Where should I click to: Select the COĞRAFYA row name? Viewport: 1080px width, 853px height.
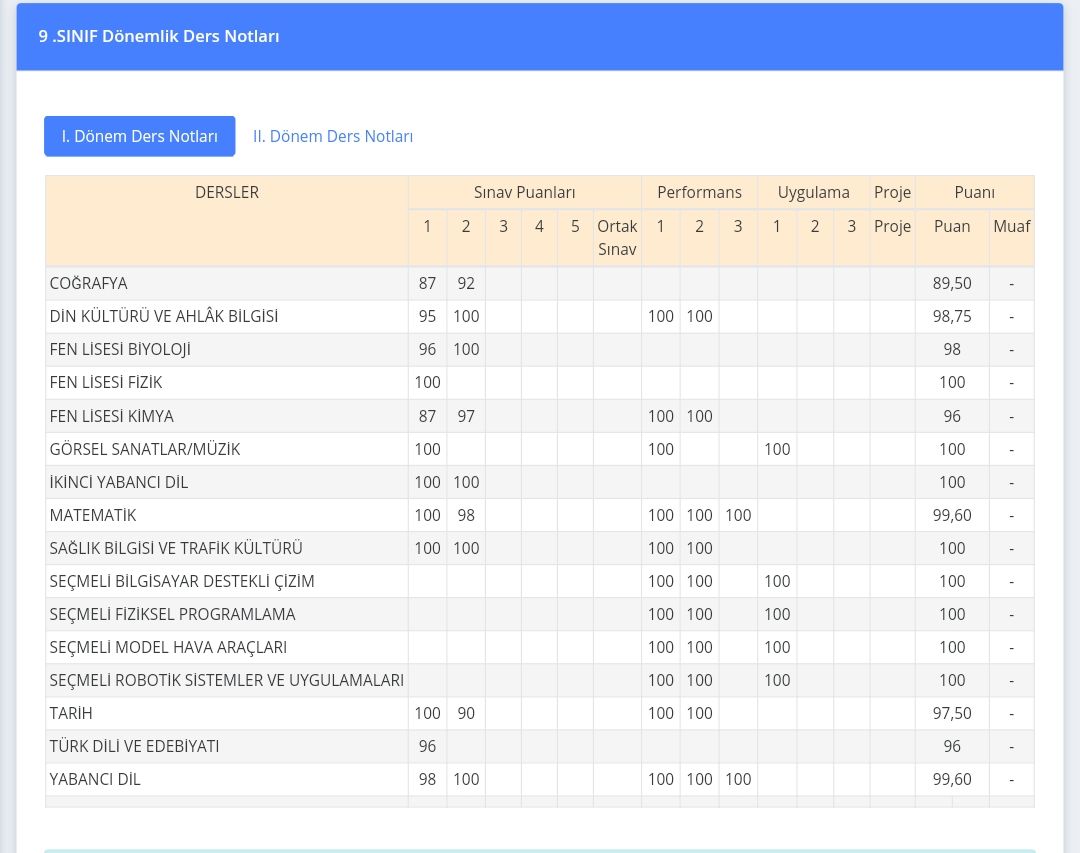click(x=88, y=283)
